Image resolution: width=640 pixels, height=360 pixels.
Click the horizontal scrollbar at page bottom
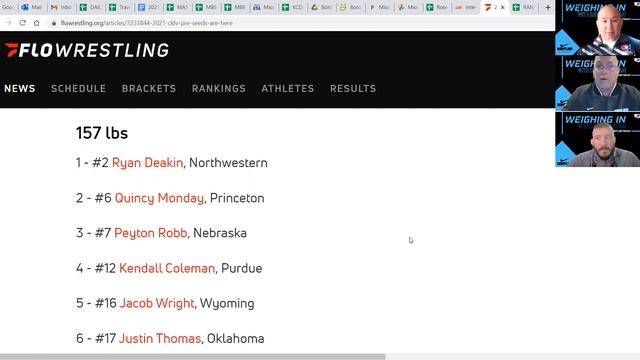tap(193, 357)
